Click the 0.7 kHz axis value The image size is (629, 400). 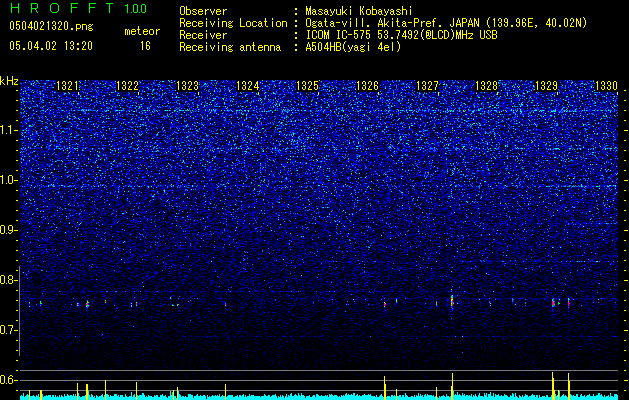[9, 330]
